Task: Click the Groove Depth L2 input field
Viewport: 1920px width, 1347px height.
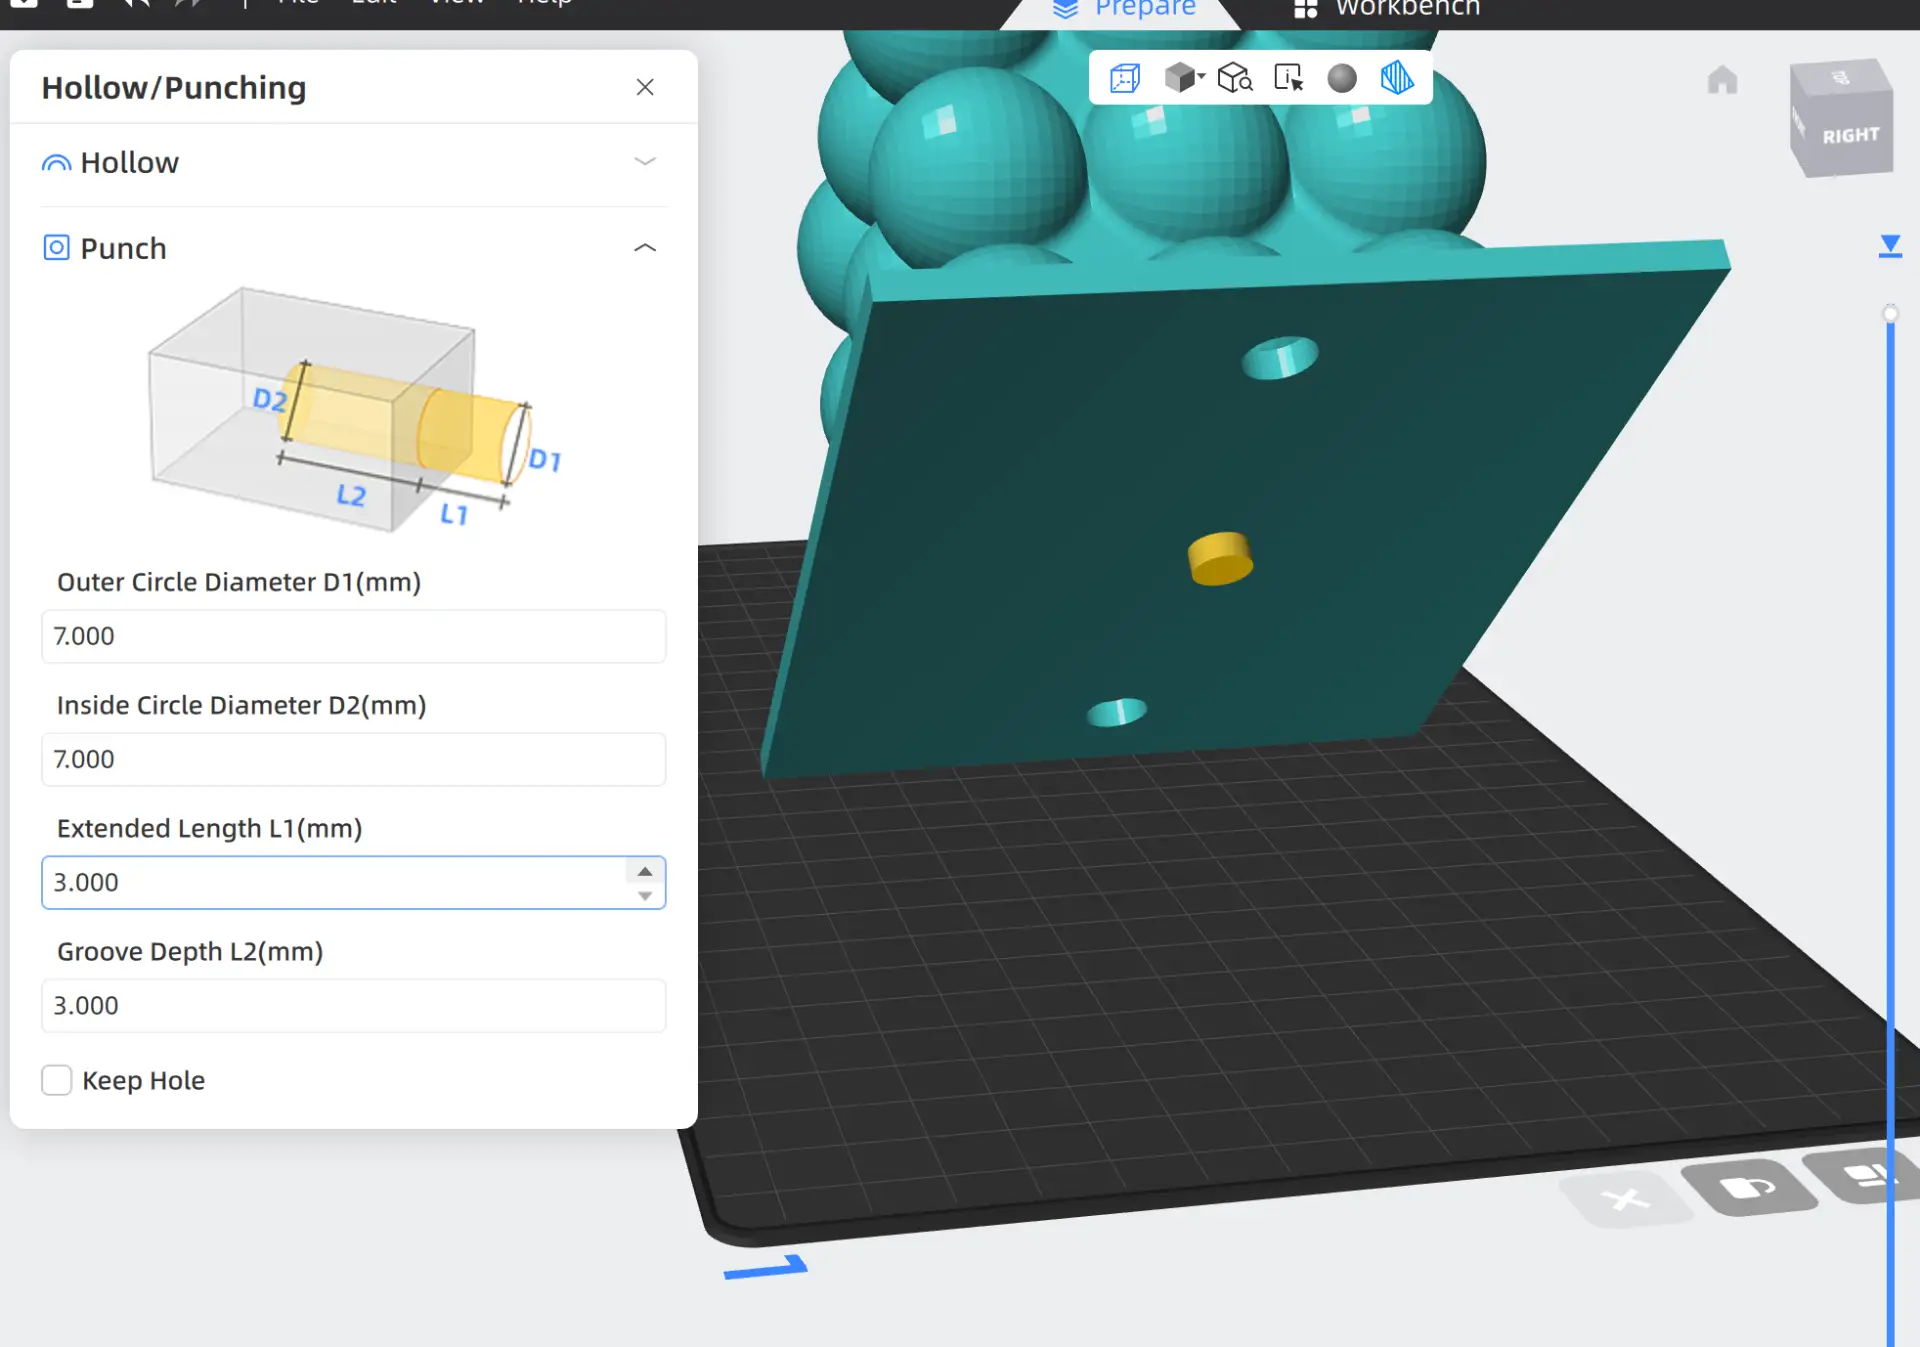Action: pyautogui.click(x=353, y=1005)
